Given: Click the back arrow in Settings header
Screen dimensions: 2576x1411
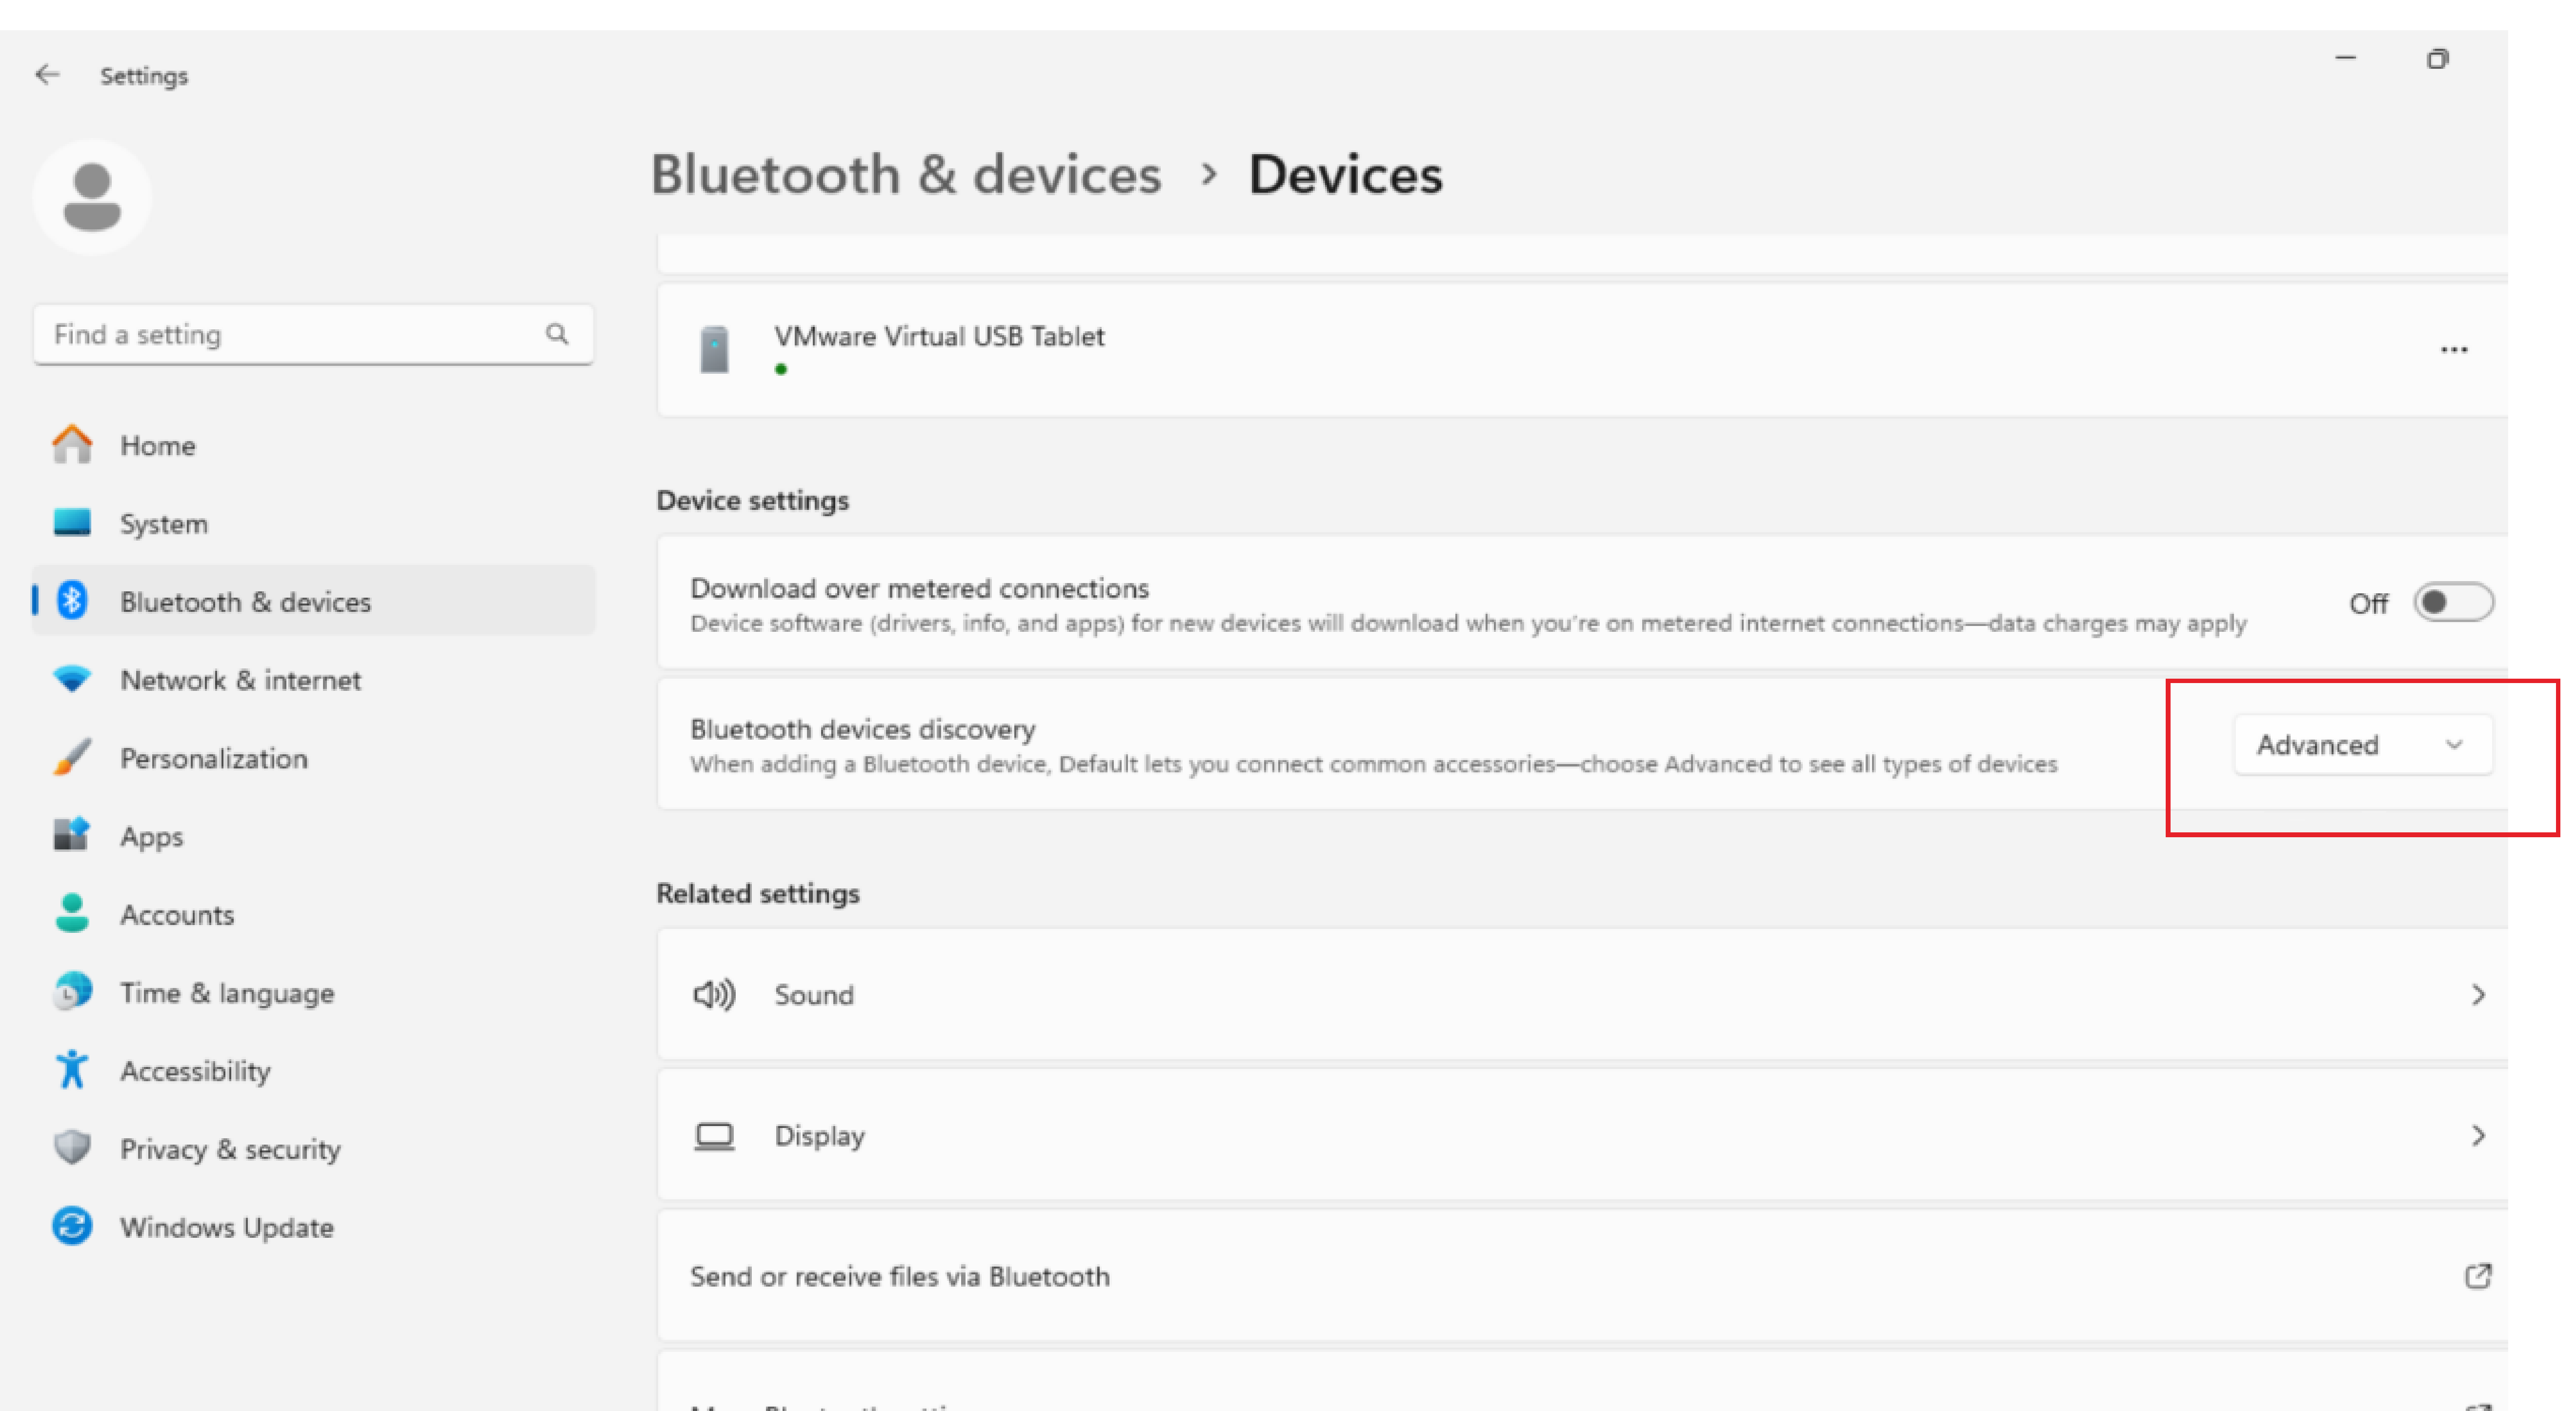Looking at the screenshot, I should (47, 75).
